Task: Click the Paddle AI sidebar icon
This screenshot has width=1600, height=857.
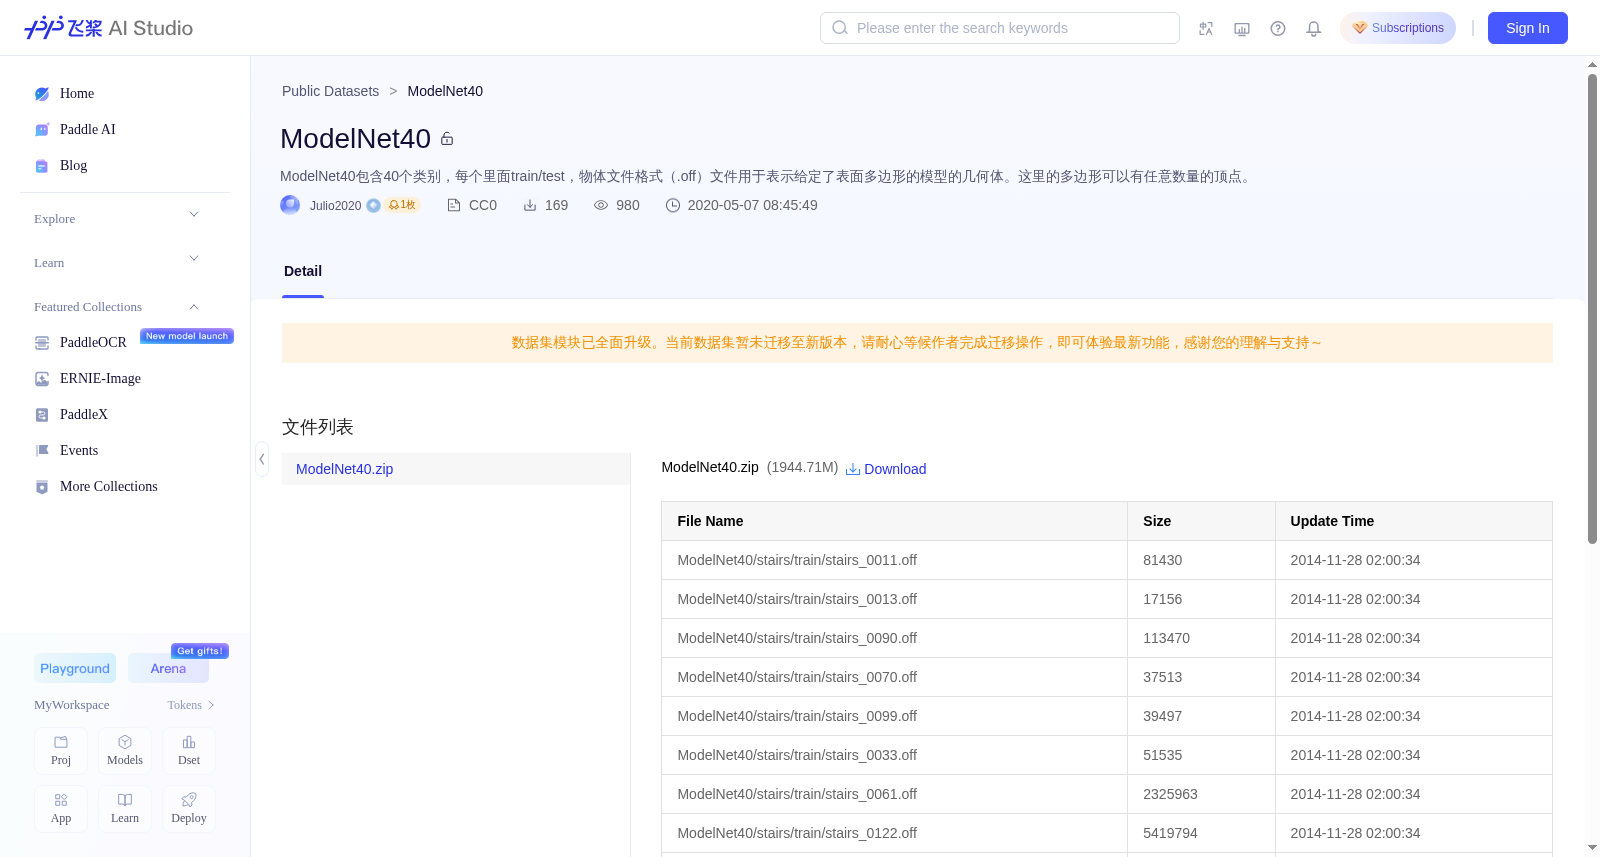Action: 42,130
